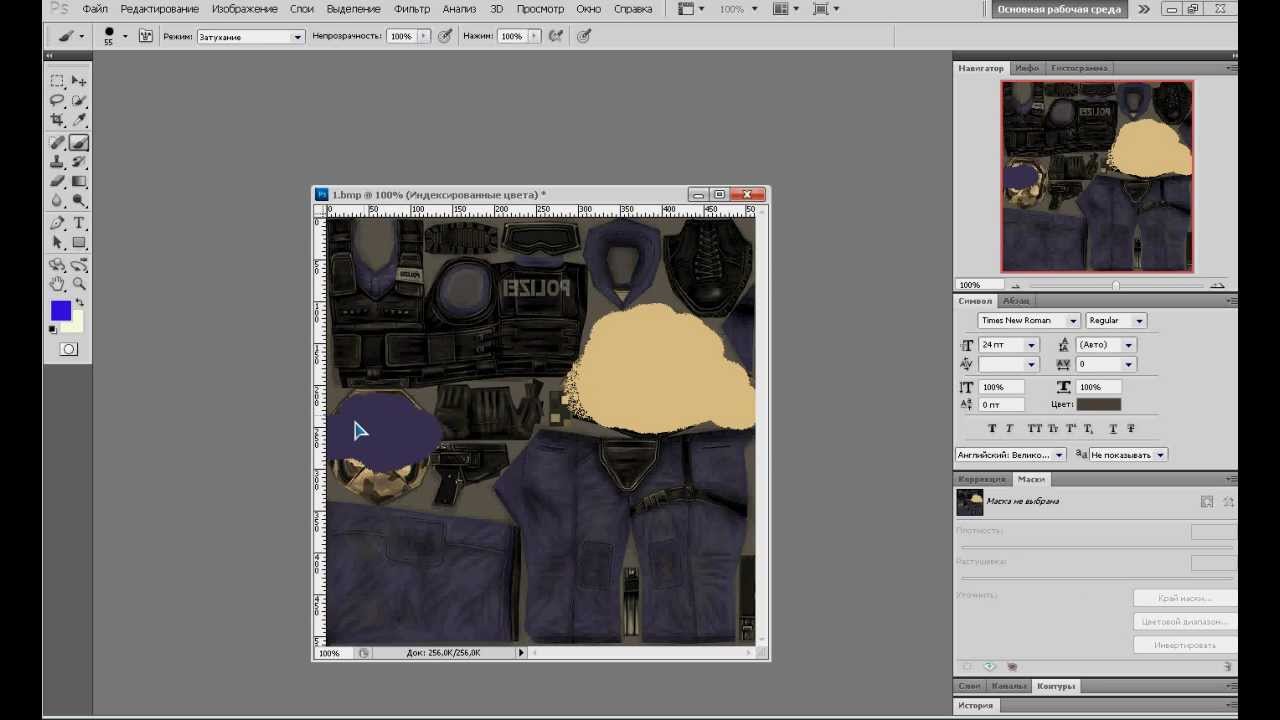Toggle tablet pressure for opacity

[x=445, y=36]
